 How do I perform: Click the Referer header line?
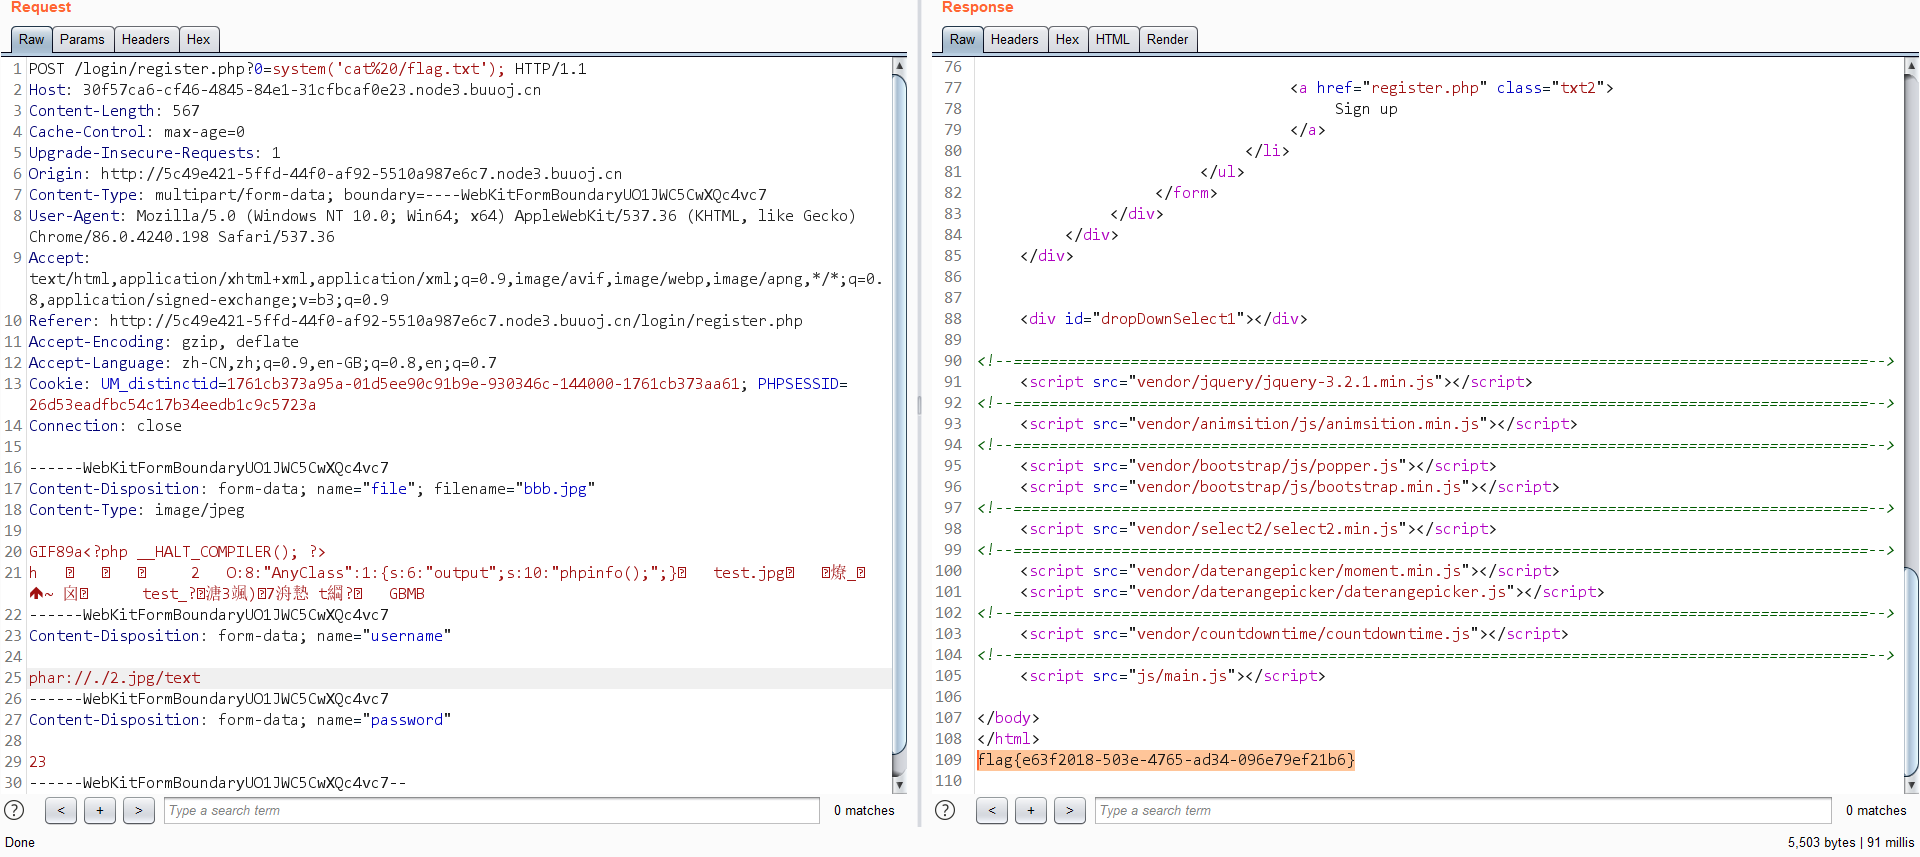click(415, 321)
